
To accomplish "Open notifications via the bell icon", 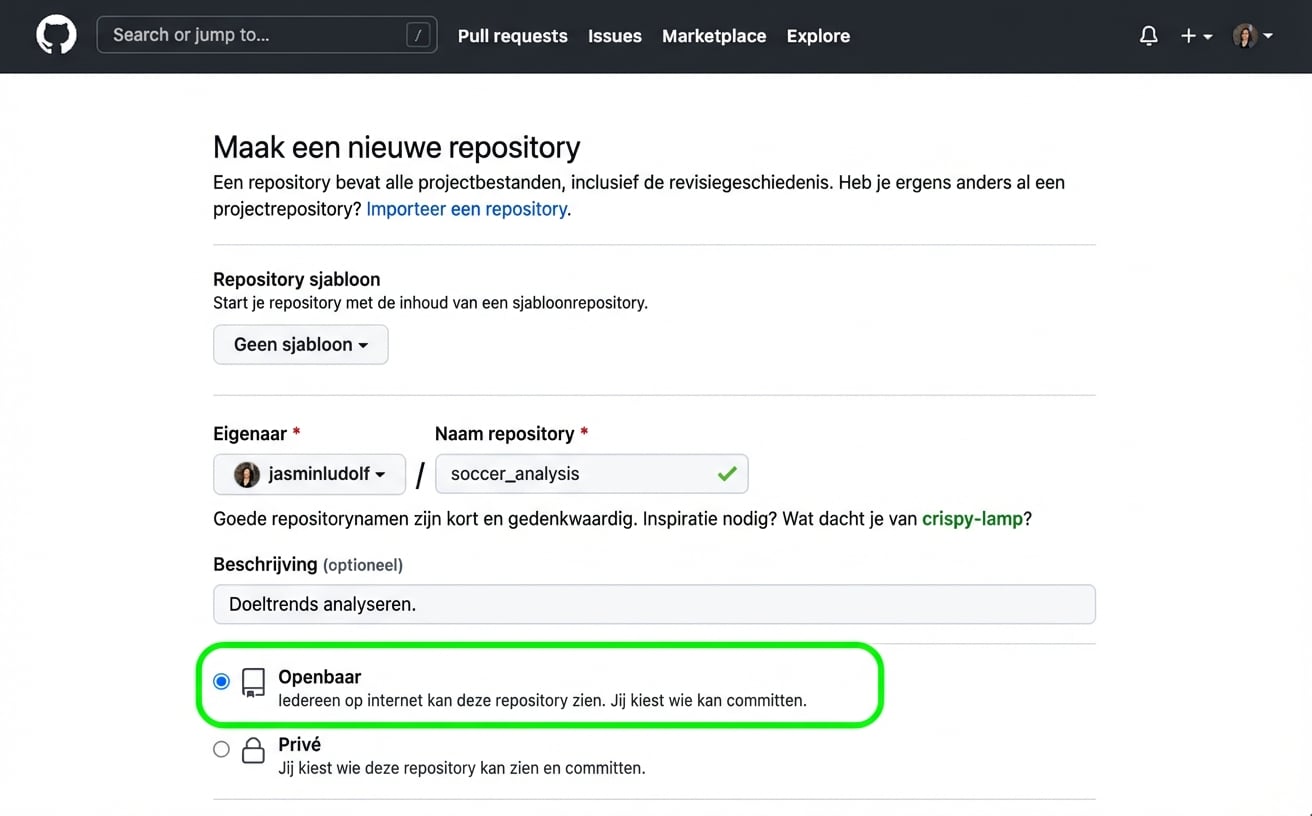I will pos(1148,35).
